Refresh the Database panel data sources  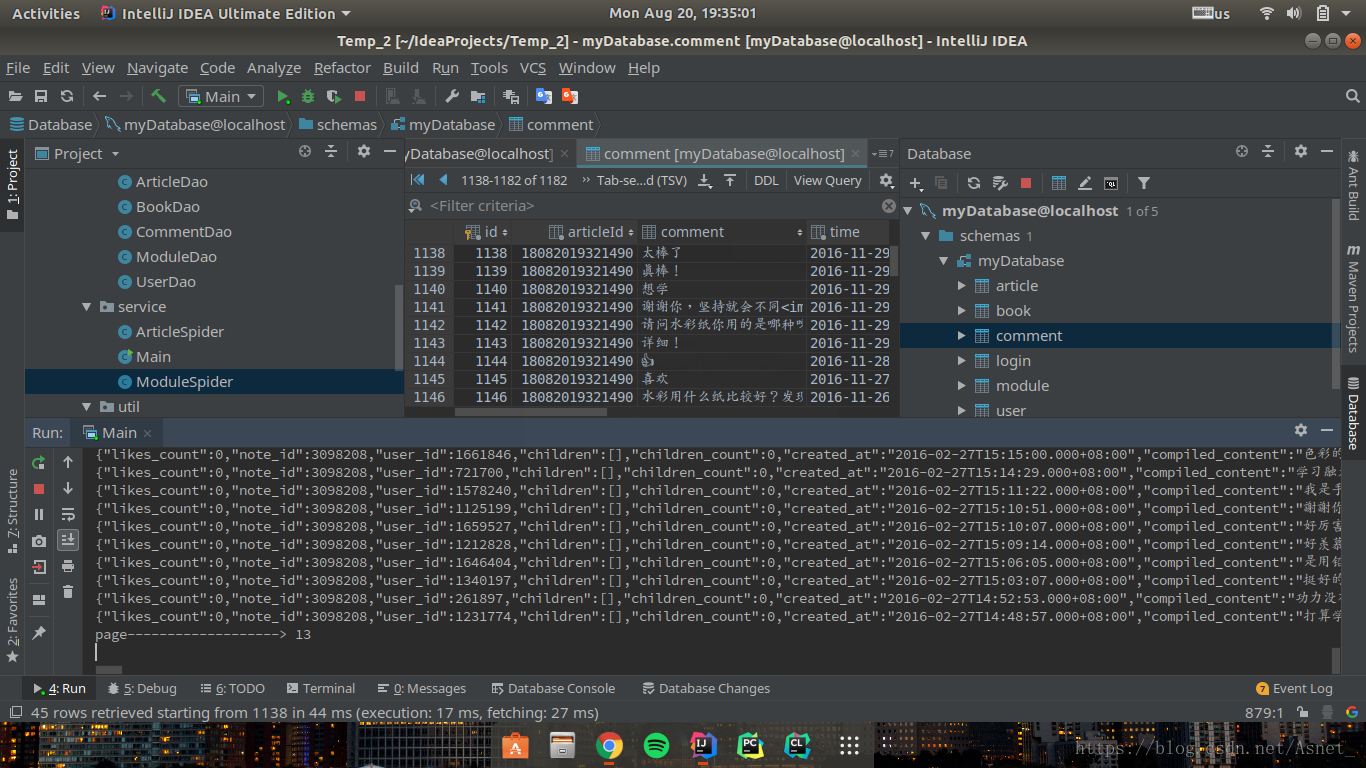coord(973,183)
